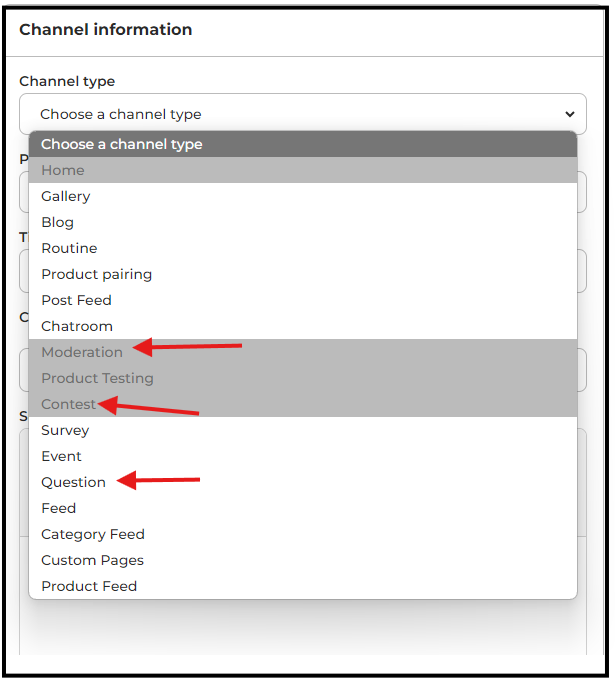This screenshot has height=679, width=615.
Task: Select the Event option
Action: coord(61,456)
